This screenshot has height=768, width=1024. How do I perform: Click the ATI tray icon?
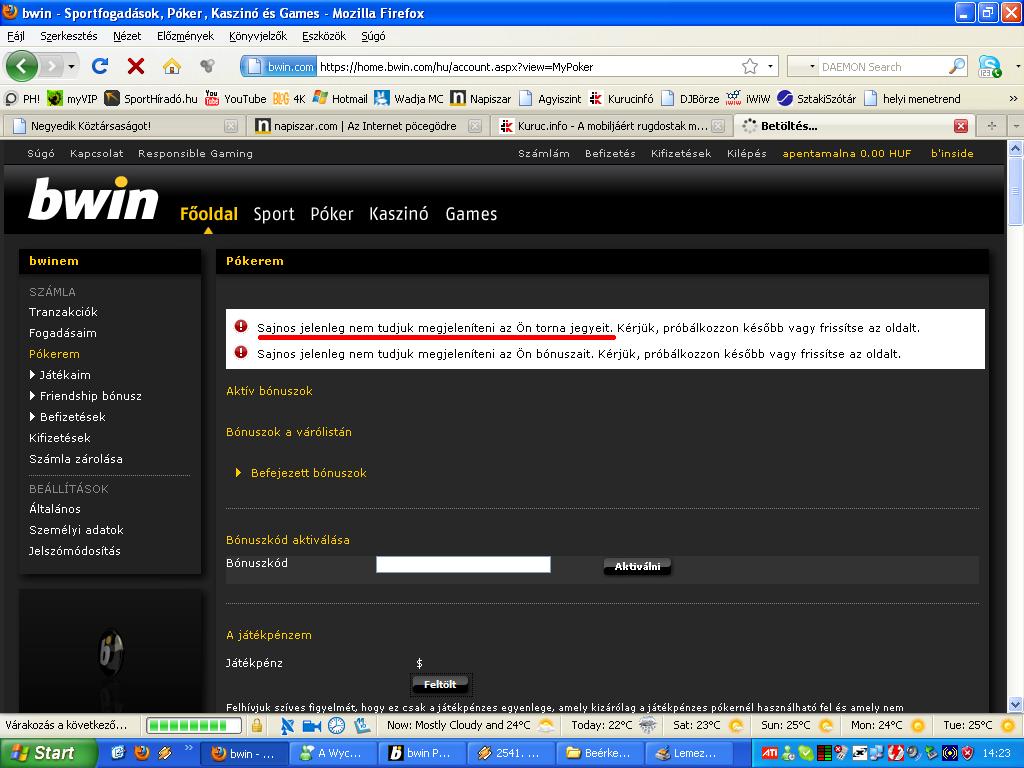tap(769, 754)
